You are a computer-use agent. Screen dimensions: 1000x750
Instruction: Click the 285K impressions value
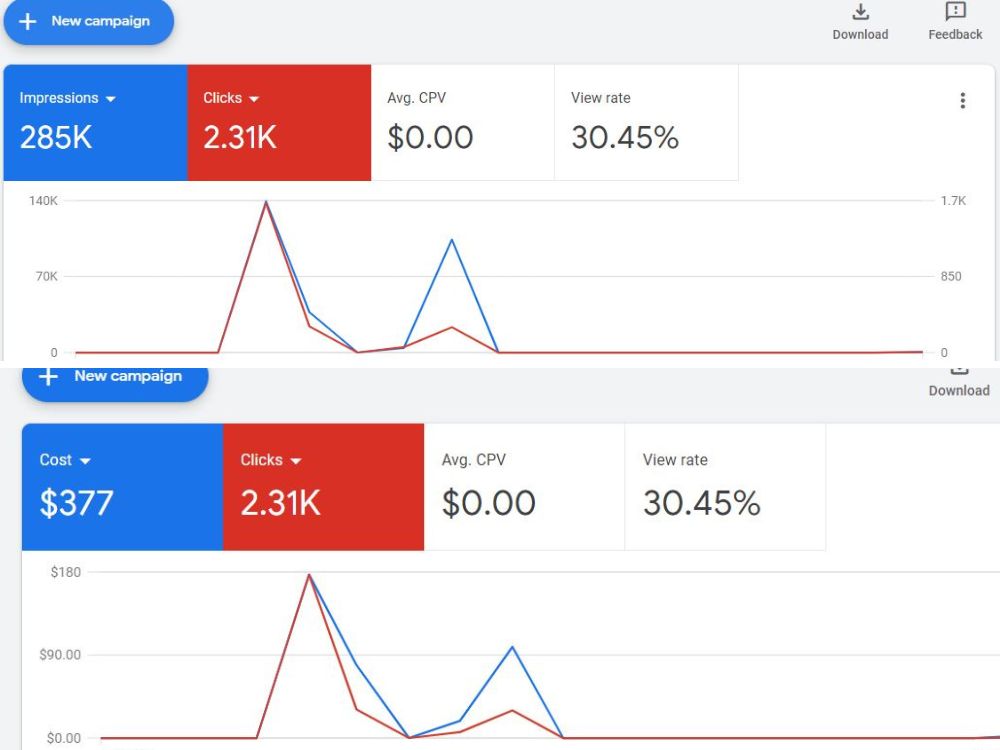pyautogui.click(x=56, y=137)
